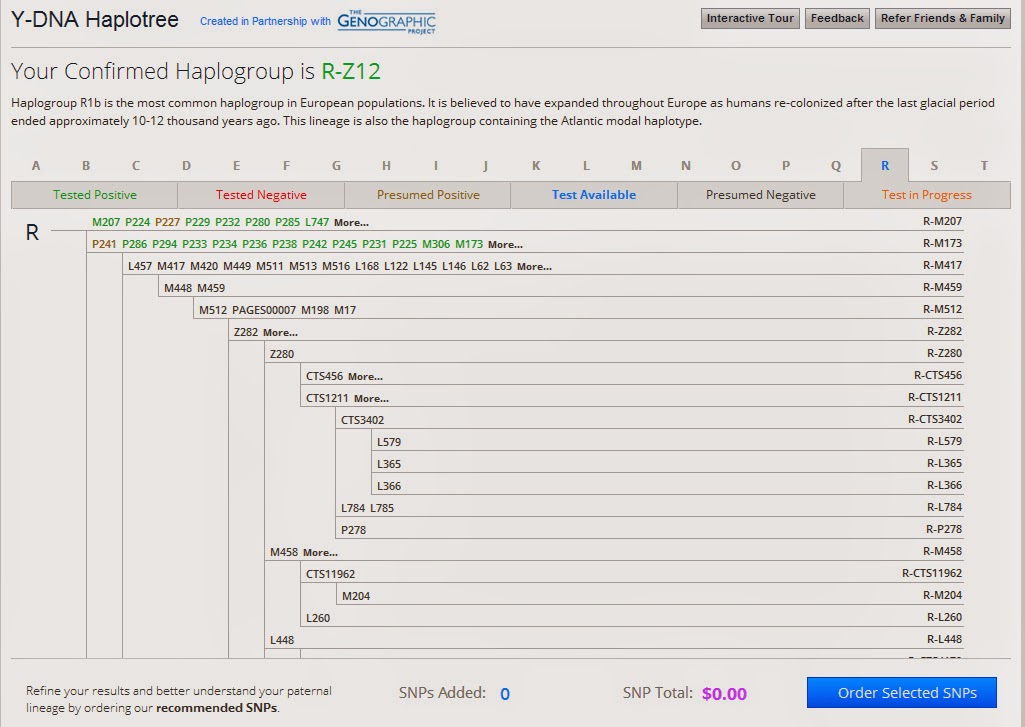Viewport: 1025px width, 727px height.
Task: Expand More... next to CTS456
Action: (x=365, y=377)
